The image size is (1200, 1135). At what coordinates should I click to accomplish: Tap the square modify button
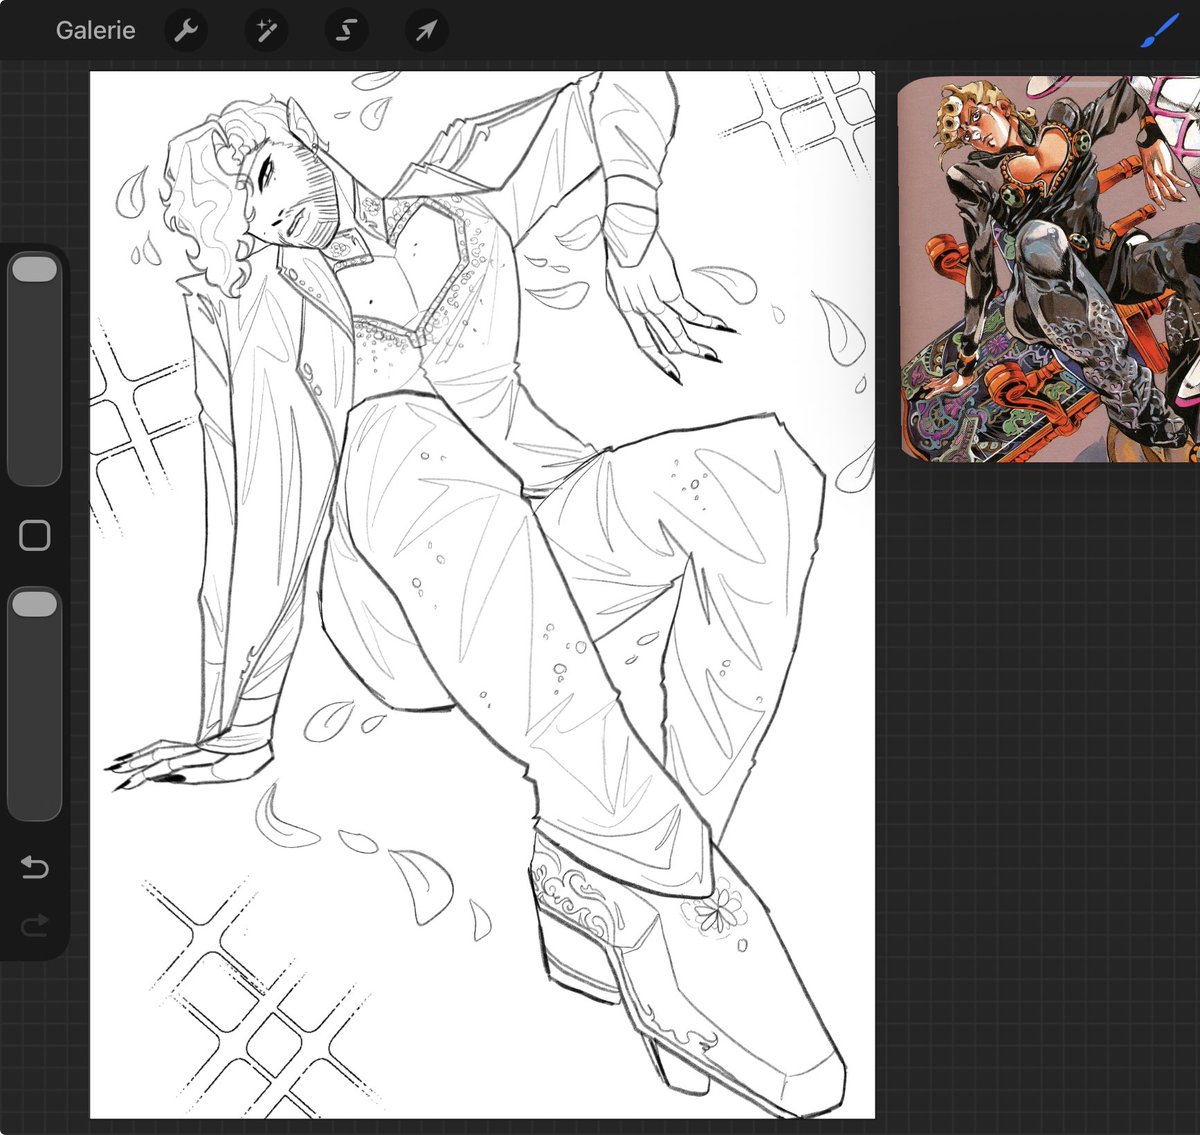35,536
